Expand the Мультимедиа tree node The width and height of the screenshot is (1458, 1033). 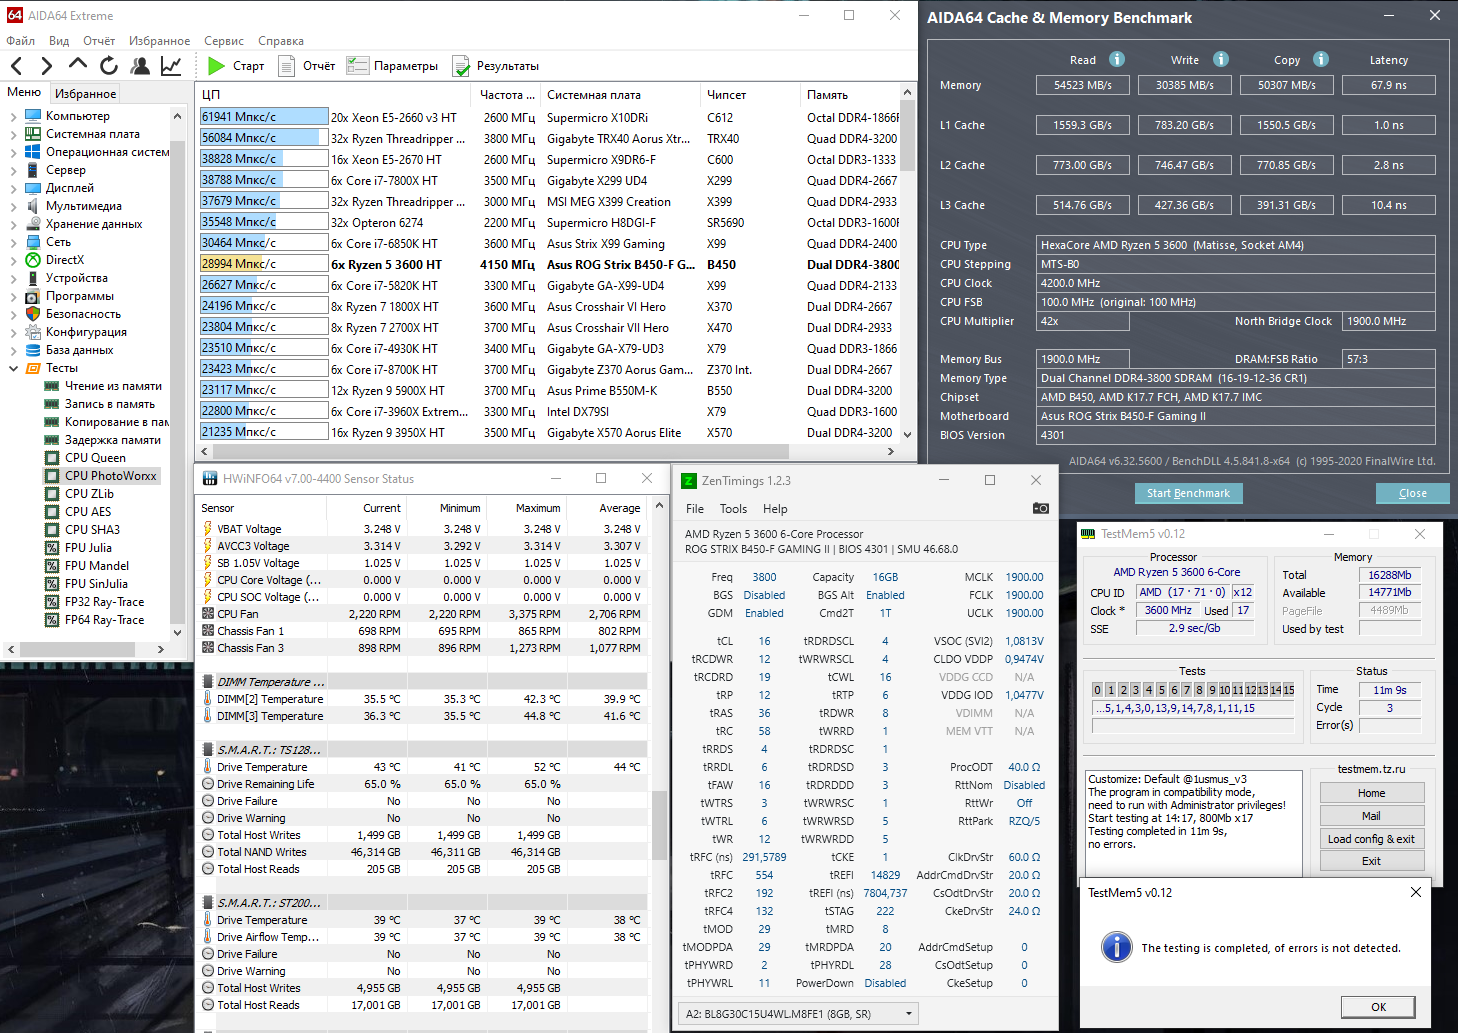pyautogui.click(x=13, y=206)
